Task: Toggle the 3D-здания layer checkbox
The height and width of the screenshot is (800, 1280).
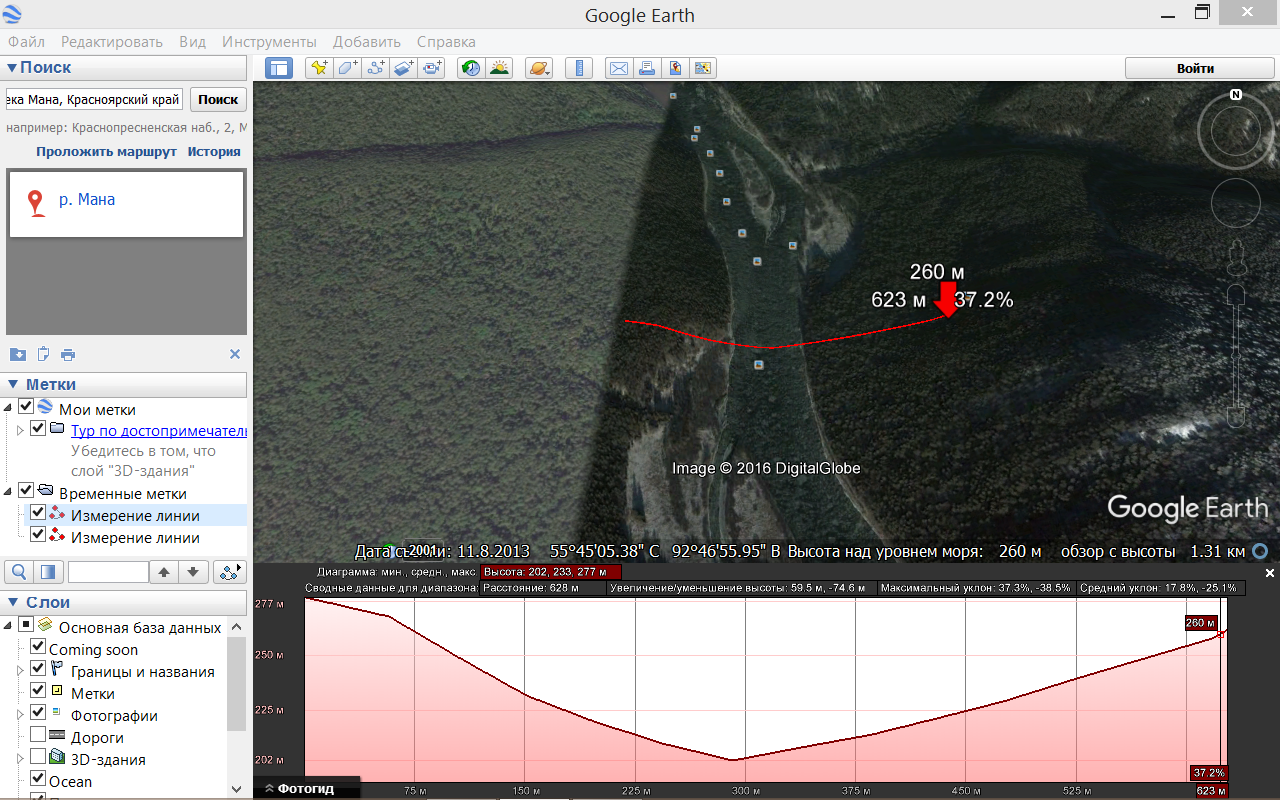Action: (38, 757)
